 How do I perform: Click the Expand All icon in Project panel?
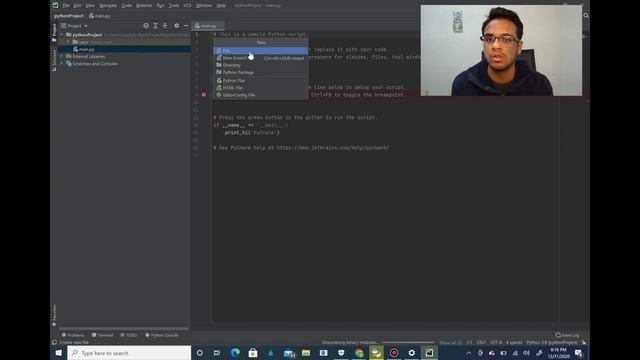(x=156, y=26)
